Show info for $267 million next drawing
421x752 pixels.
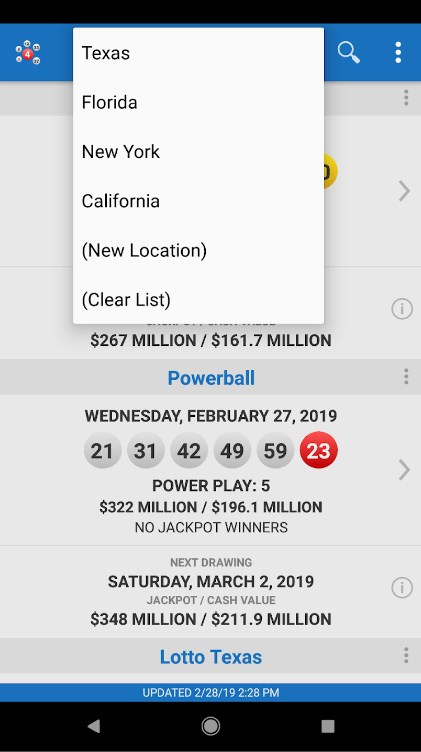402,309
